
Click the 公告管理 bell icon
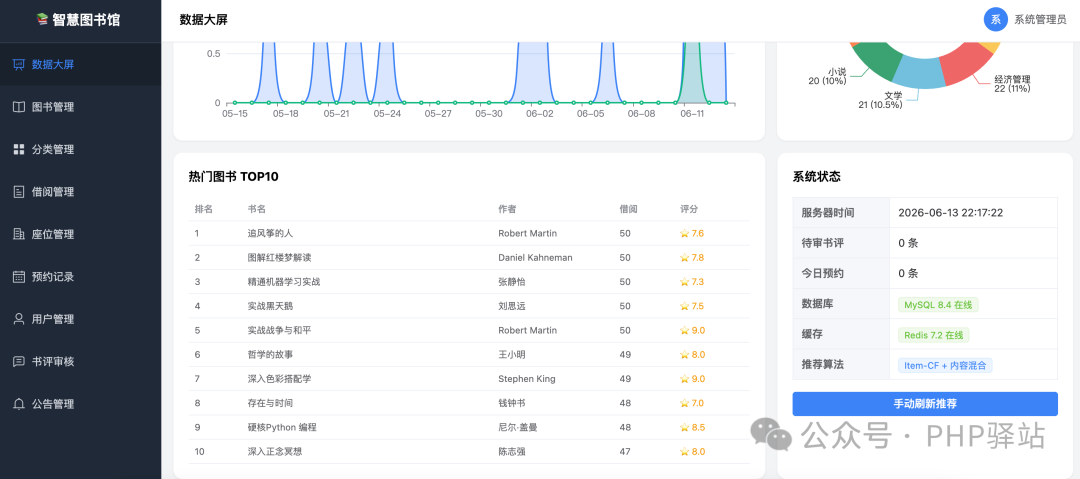[x=19, y=404]
